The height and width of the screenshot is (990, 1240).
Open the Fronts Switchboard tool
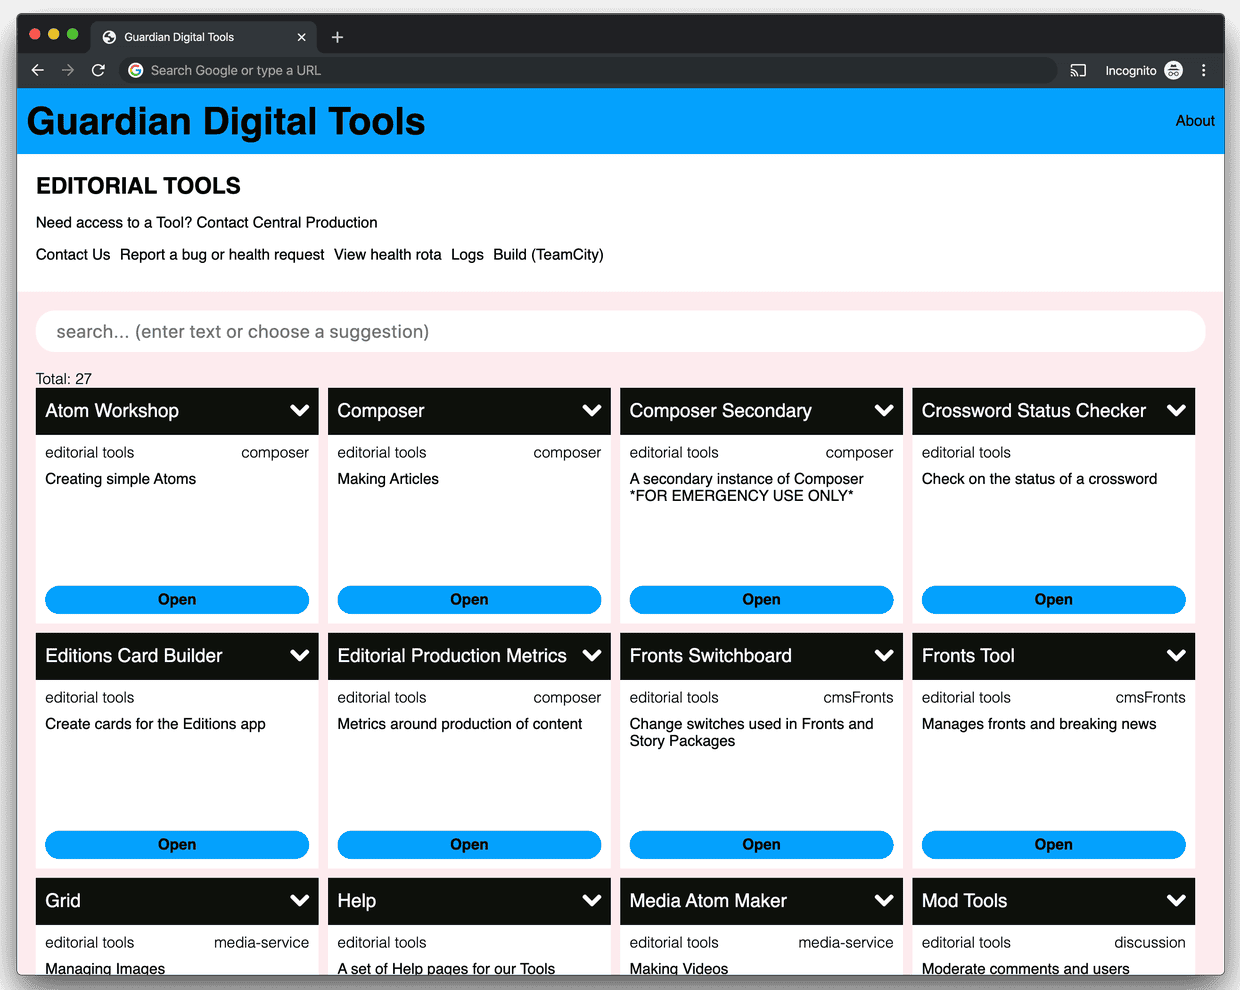[761, 845]
